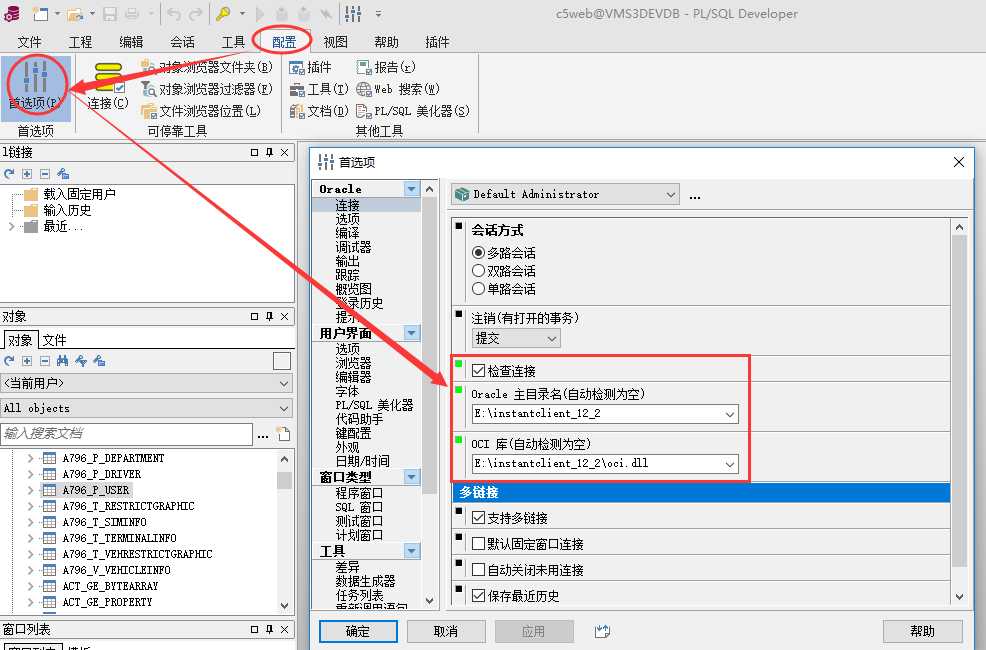986x650 pixels.
Task: Select the 单路会话 radio option
Action: tap(478, 289)
